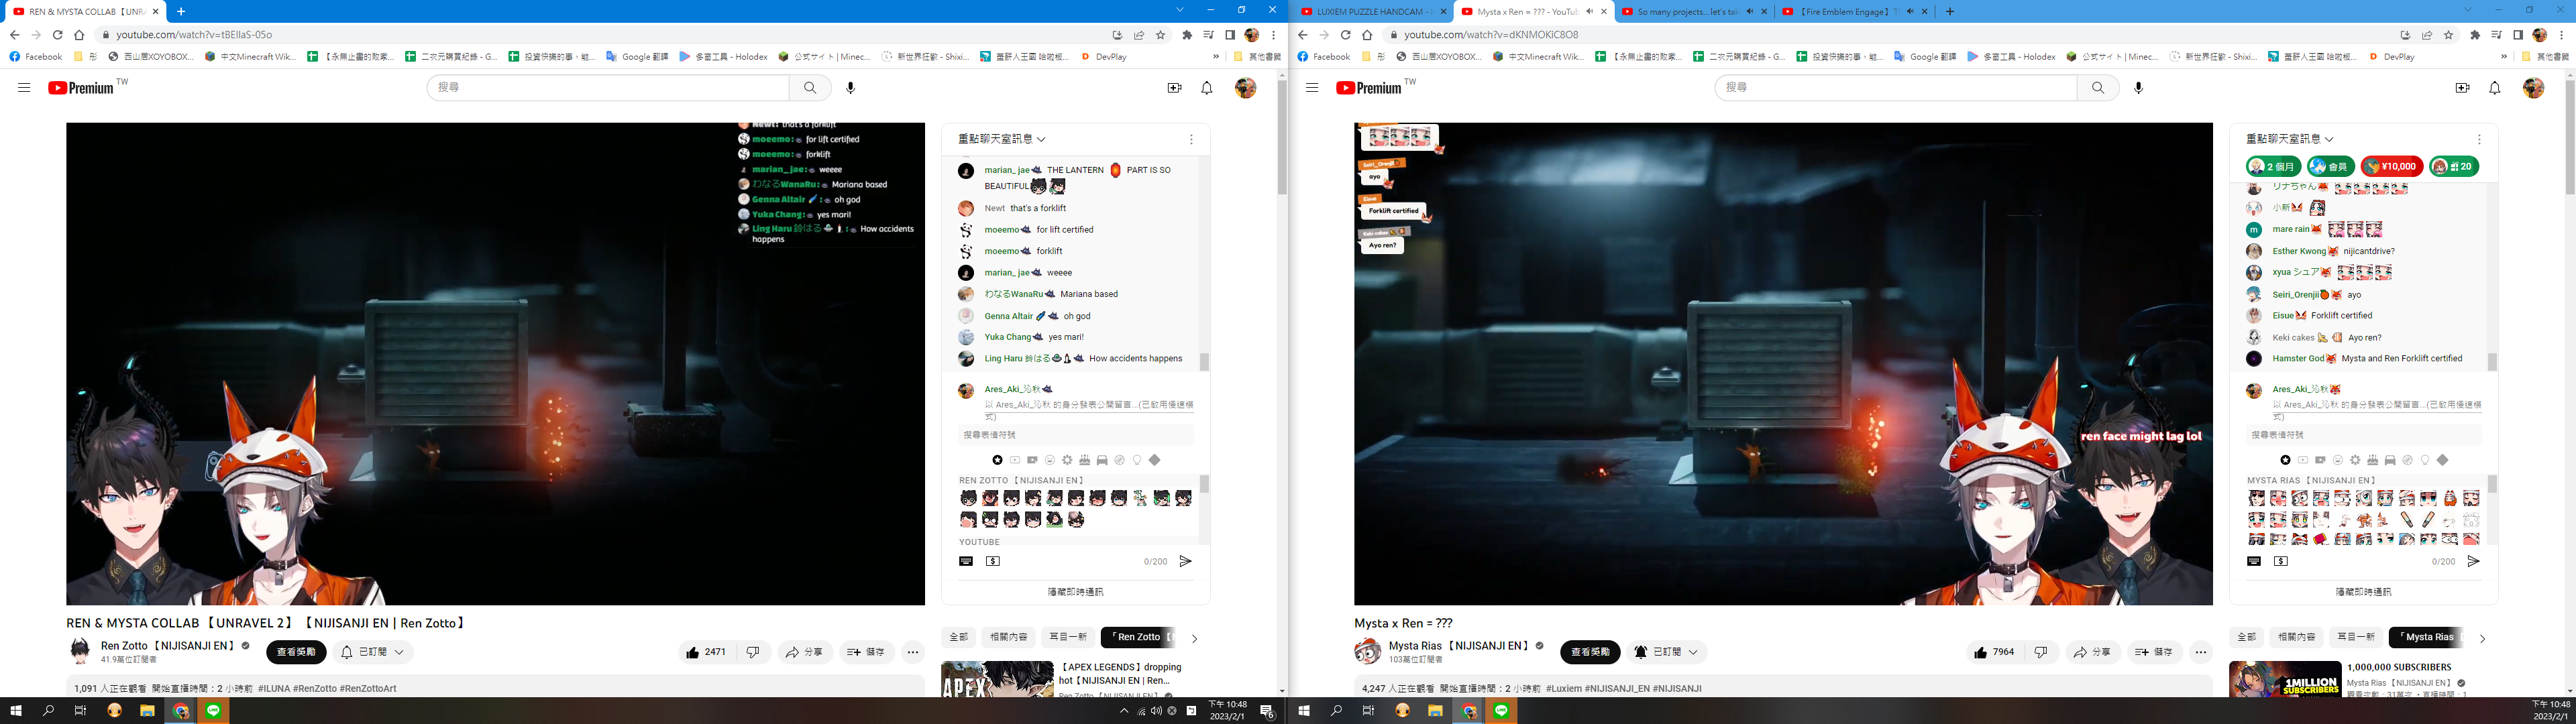Hide live chat in Ren Zotto window

point(1075,592)
